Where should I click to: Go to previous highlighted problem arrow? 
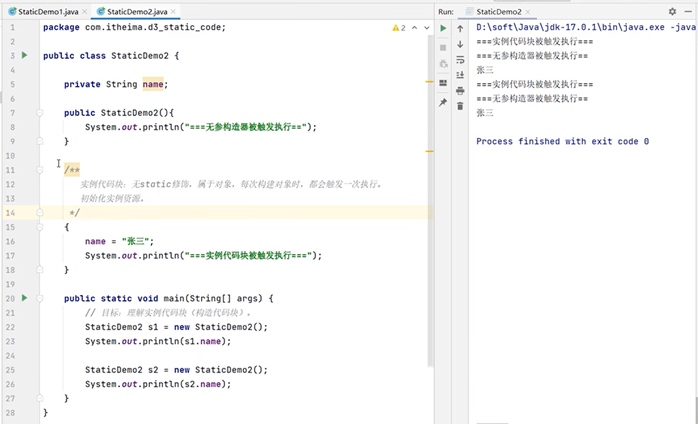[x=414, y=28]
